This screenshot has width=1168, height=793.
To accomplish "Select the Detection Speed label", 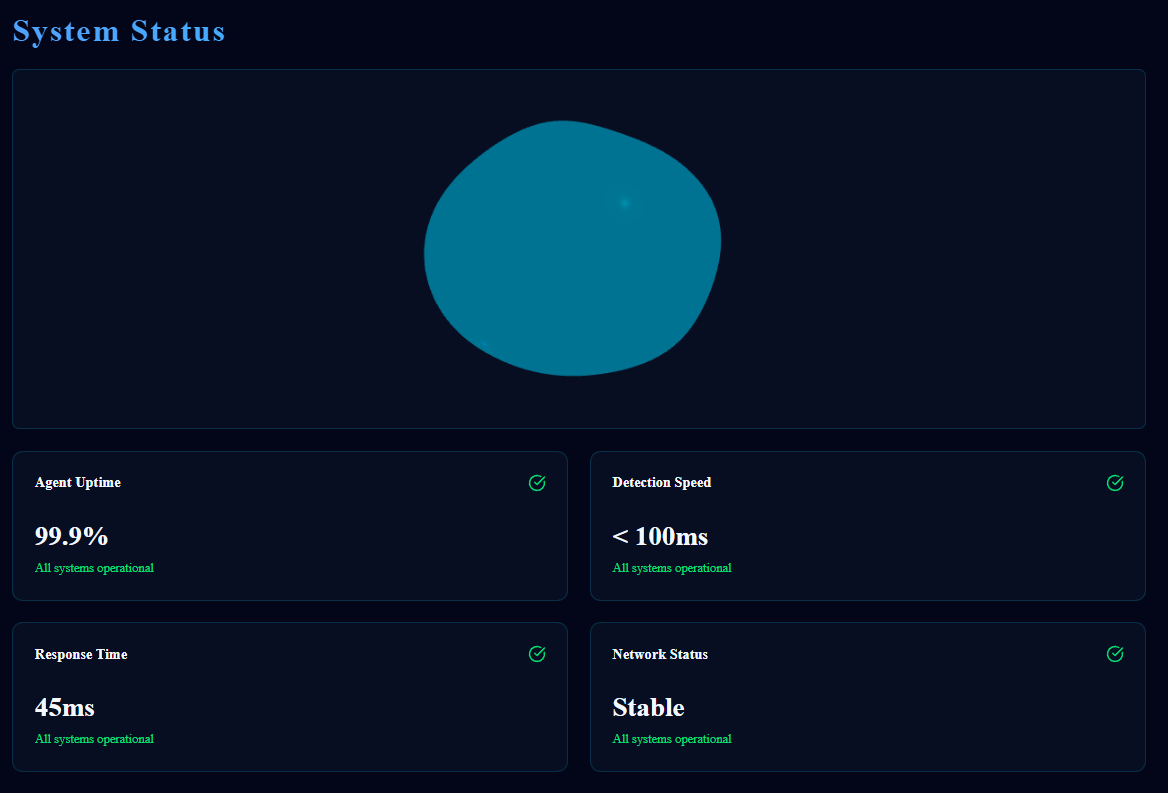I will tap(661, 482).
